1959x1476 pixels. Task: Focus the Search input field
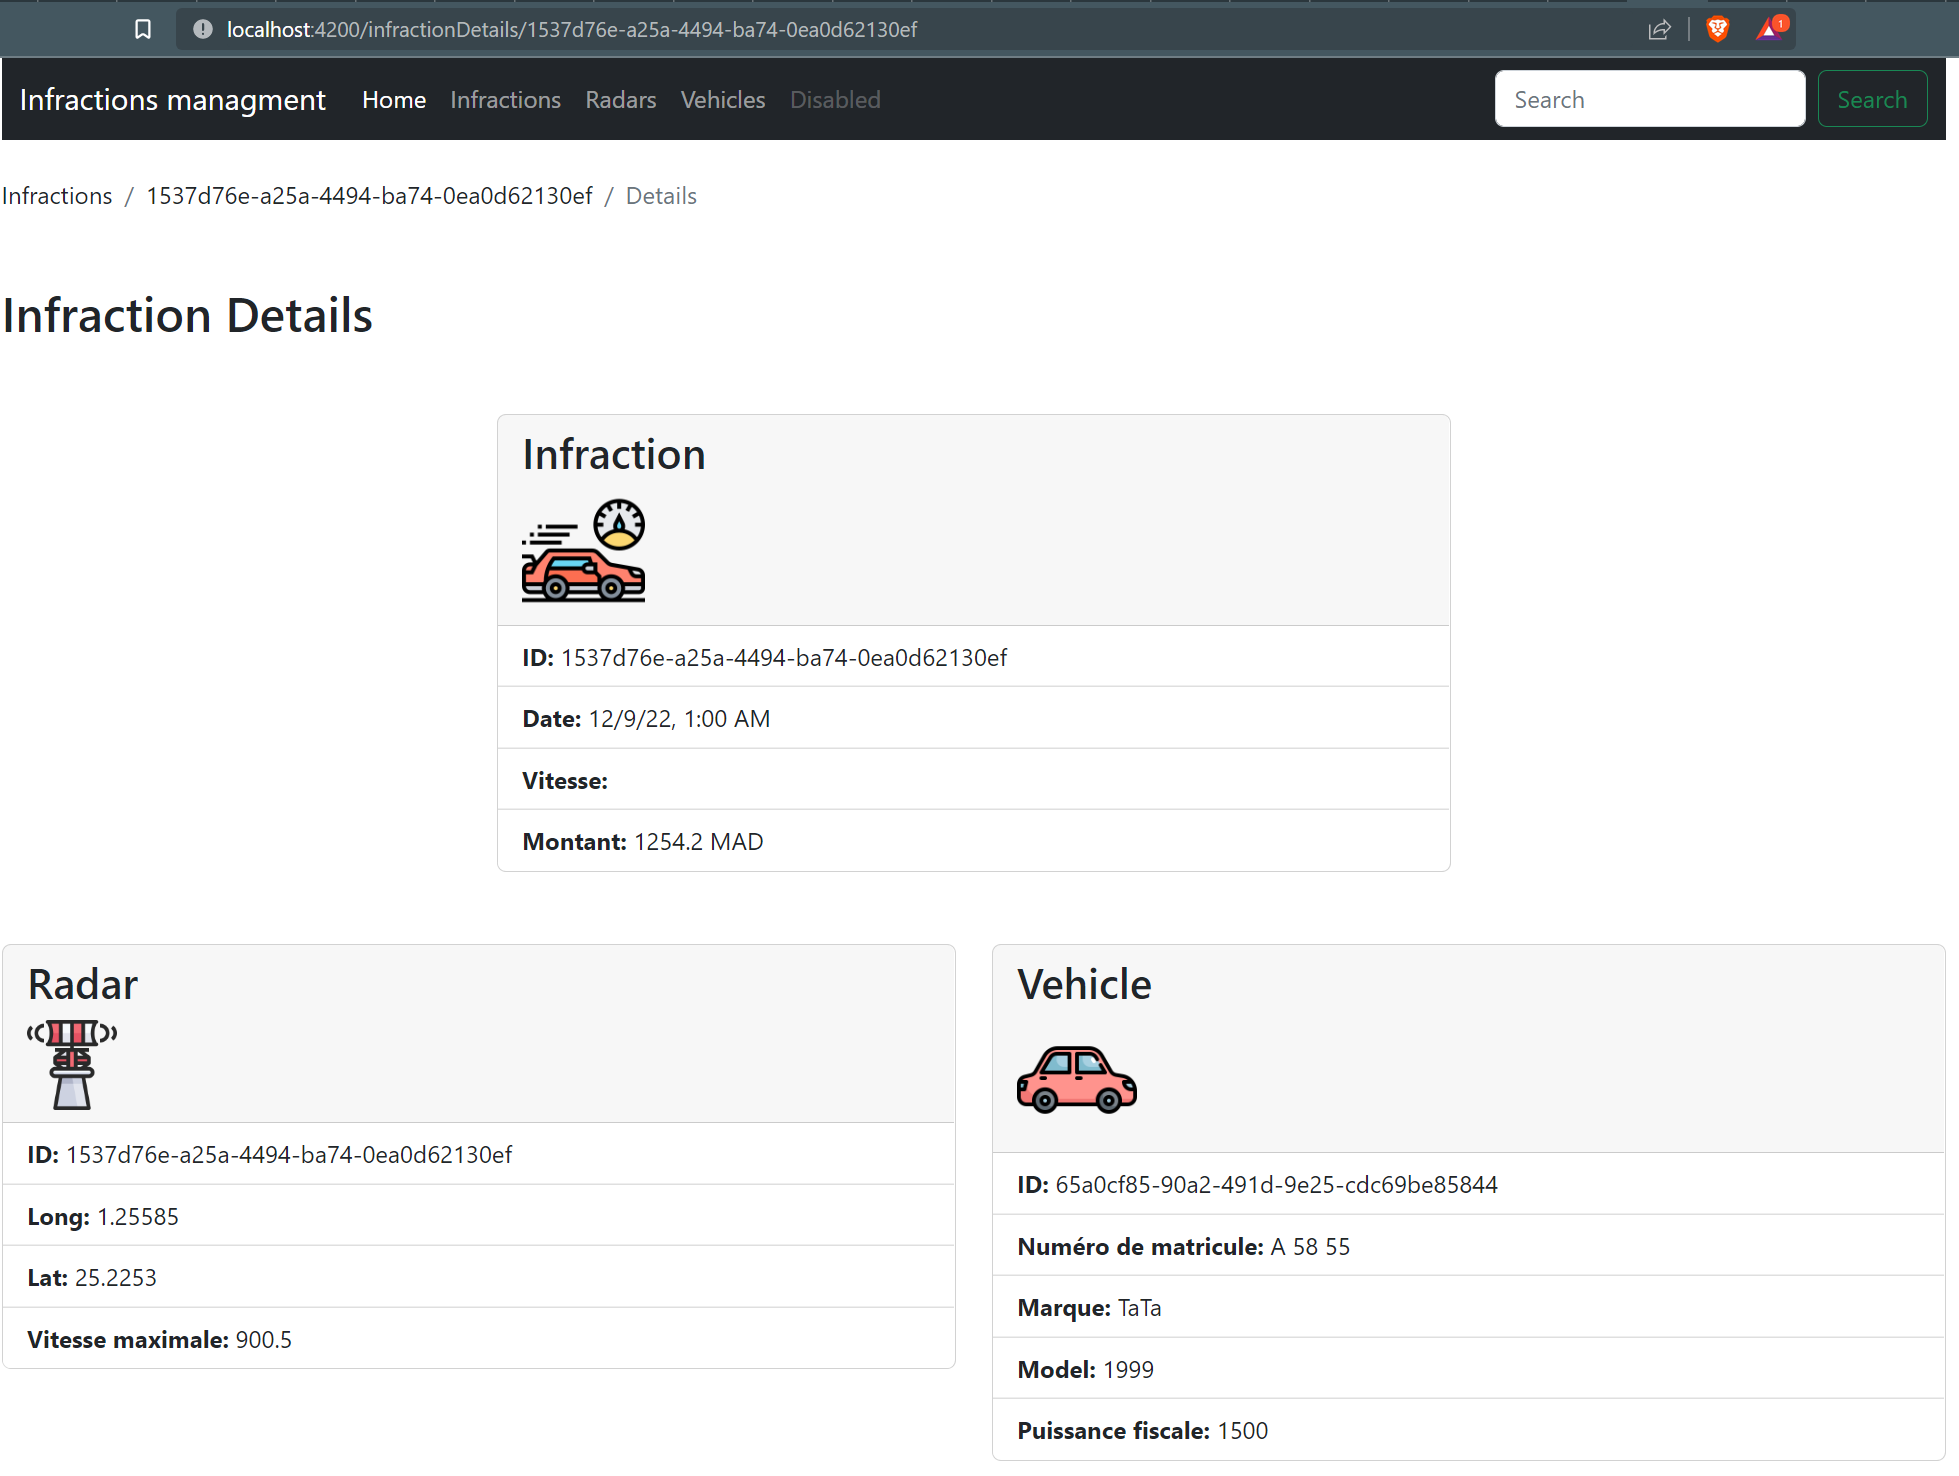point(1649,99)
